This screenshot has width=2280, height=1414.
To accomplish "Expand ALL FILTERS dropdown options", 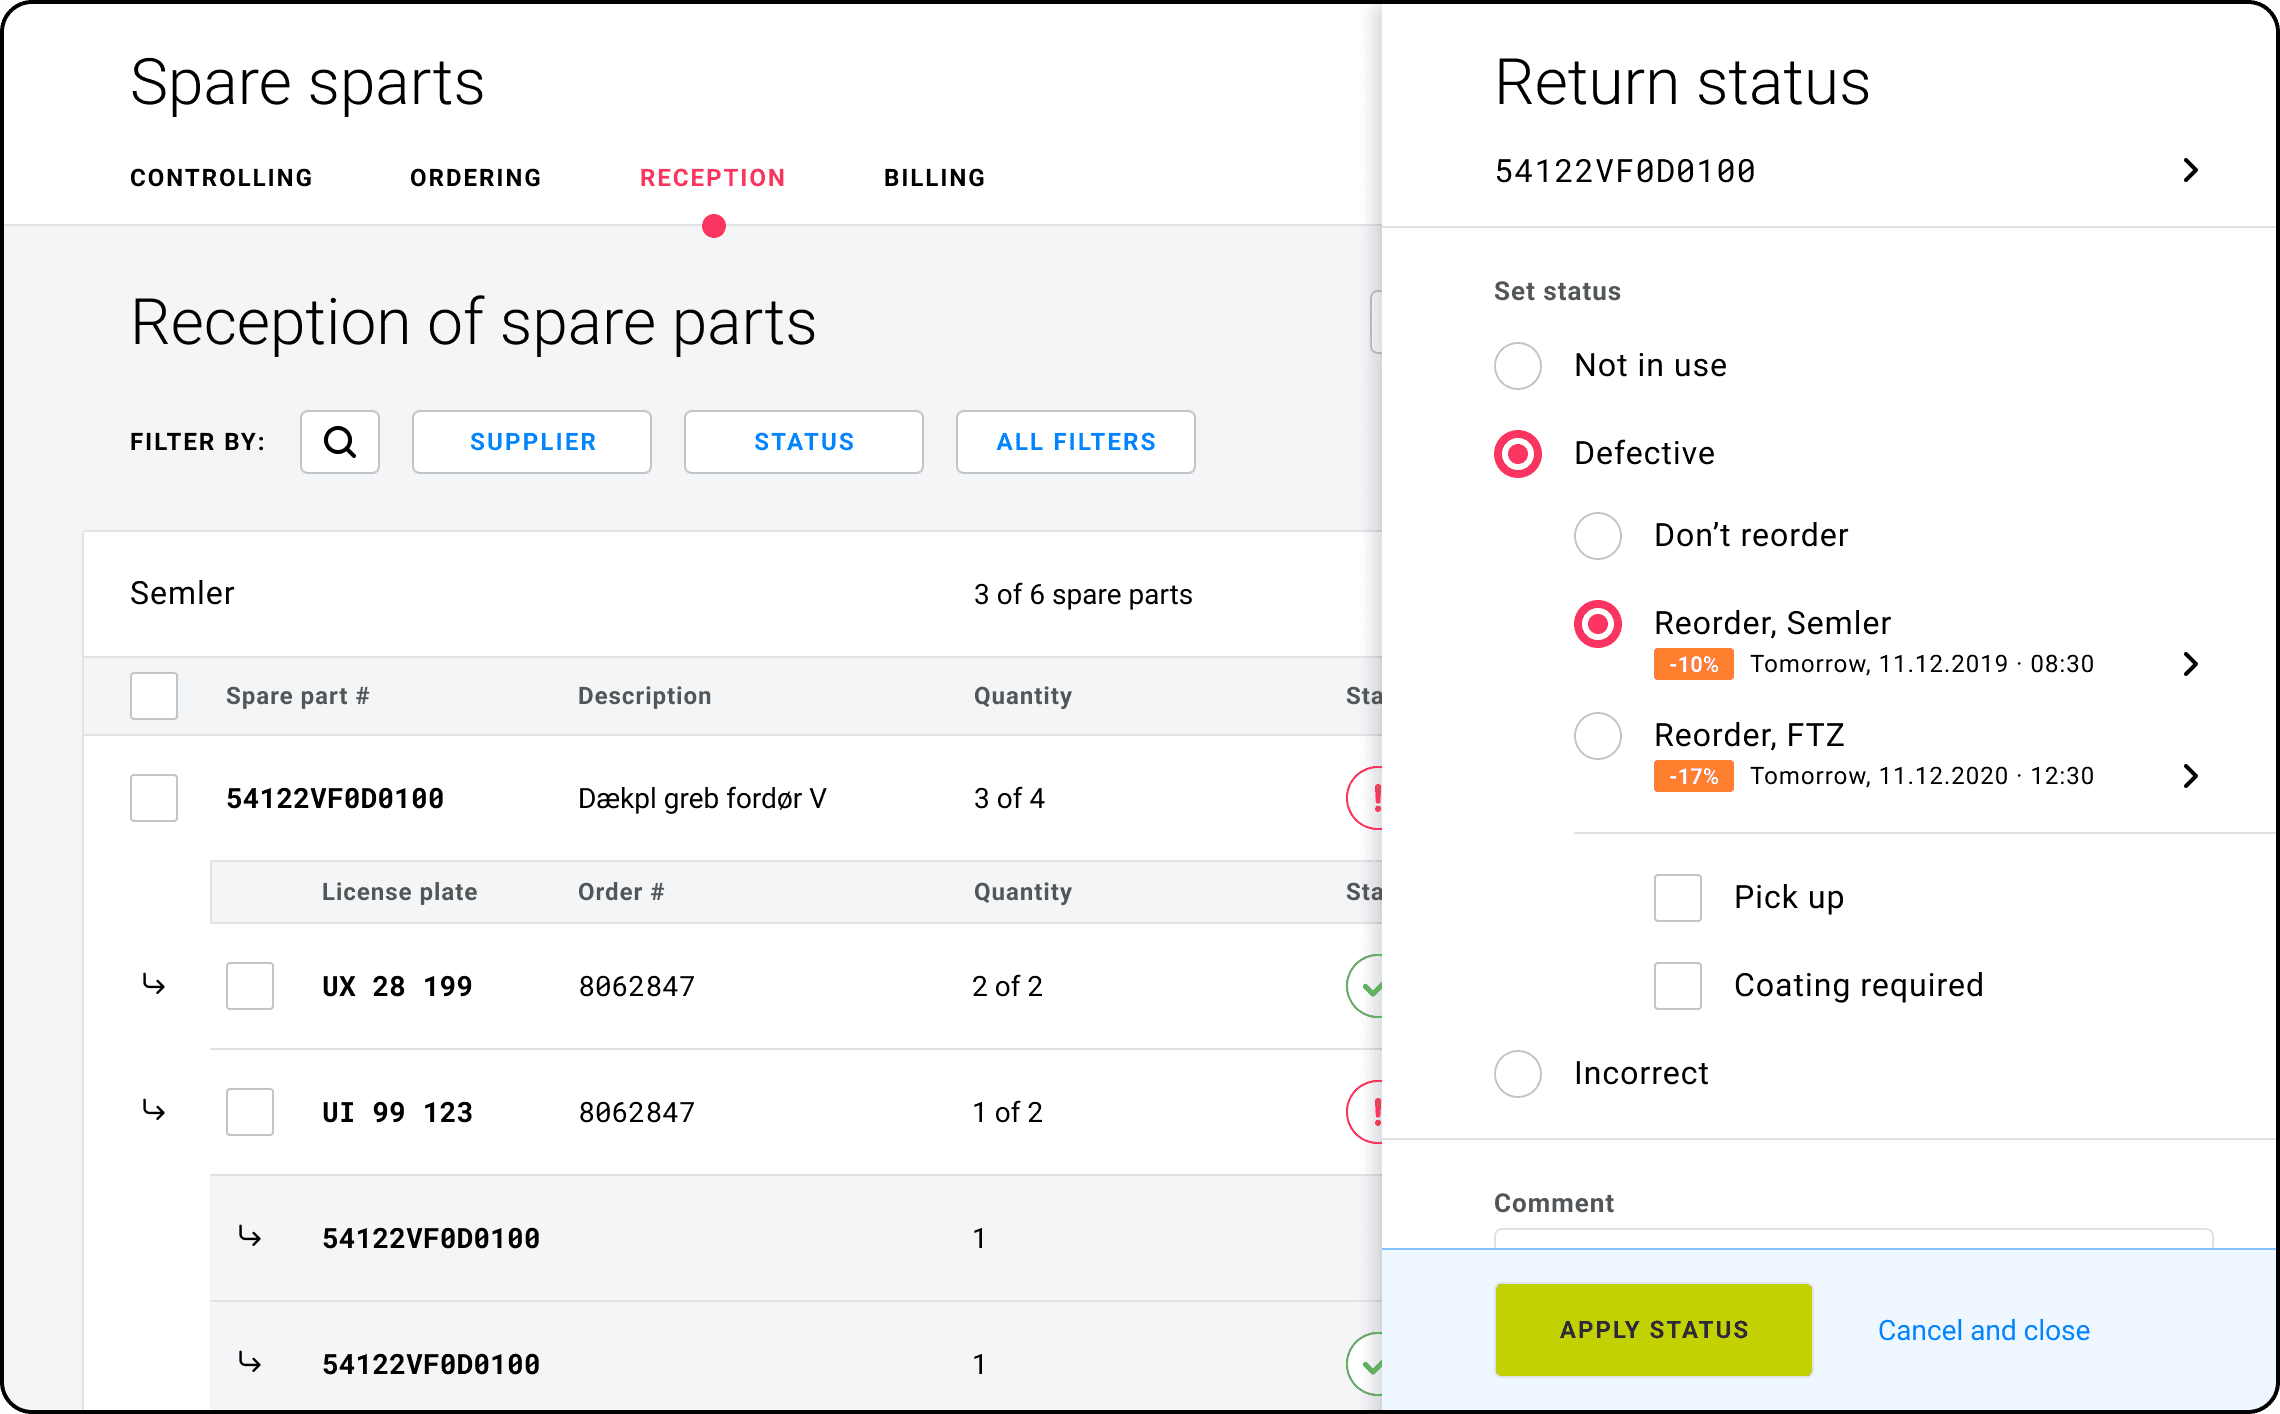I will [x=1075, y=441].
